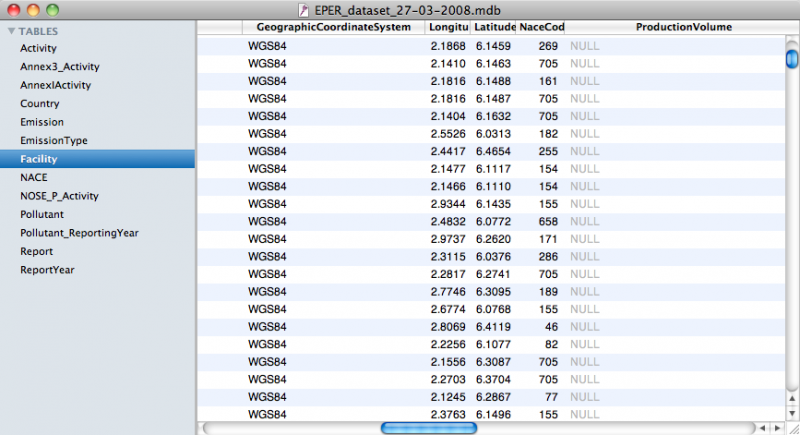The height and width of the screenshot is (435, 800).
Task: Click the yellow minimize window button
Action: pyautogui.click(x=32, y=9)
